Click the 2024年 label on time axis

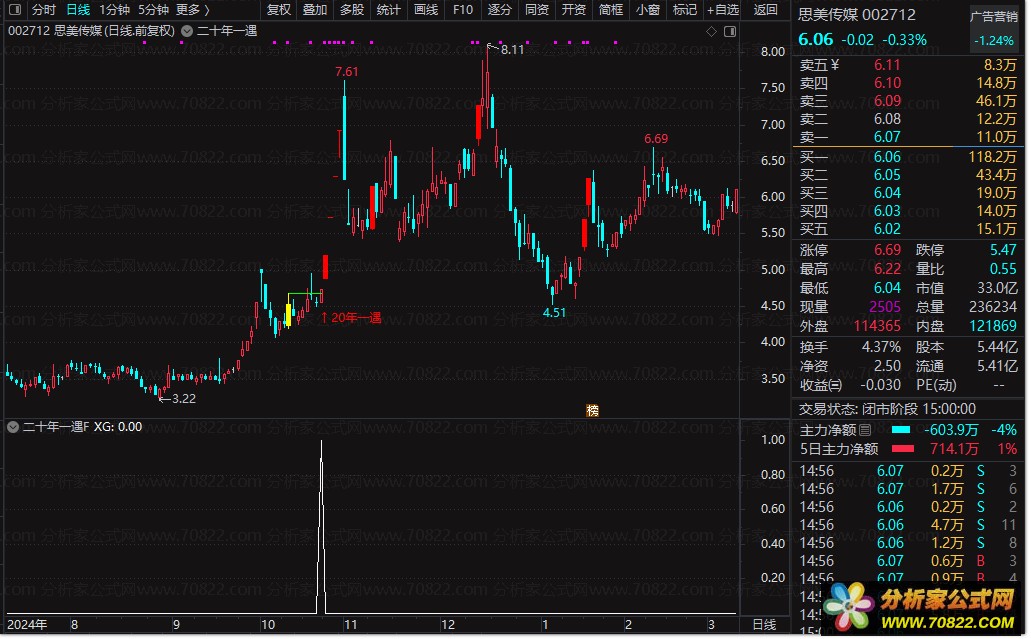[x=27, y=625]
